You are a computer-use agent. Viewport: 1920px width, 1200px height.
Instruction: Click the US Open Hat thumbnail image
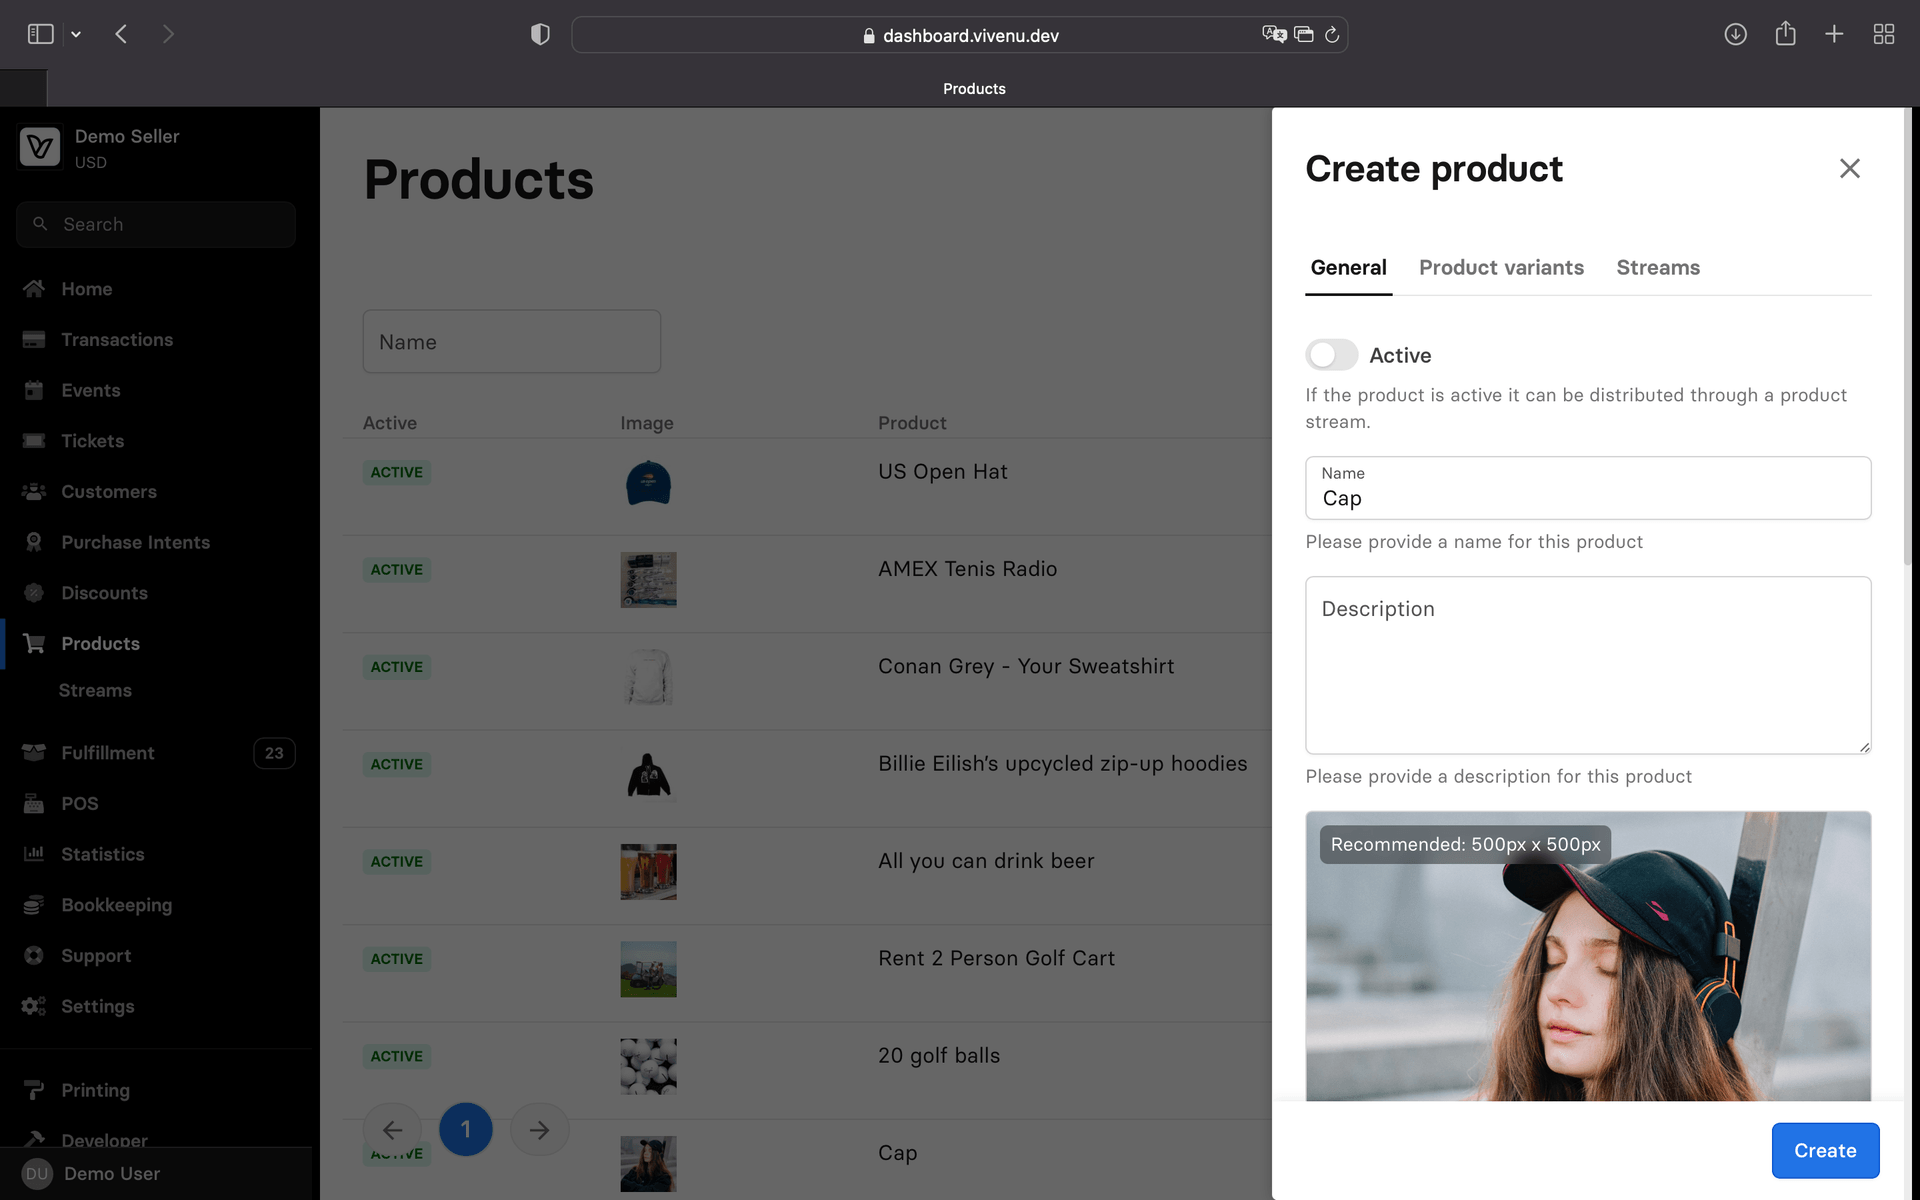(x=648, y=483)
